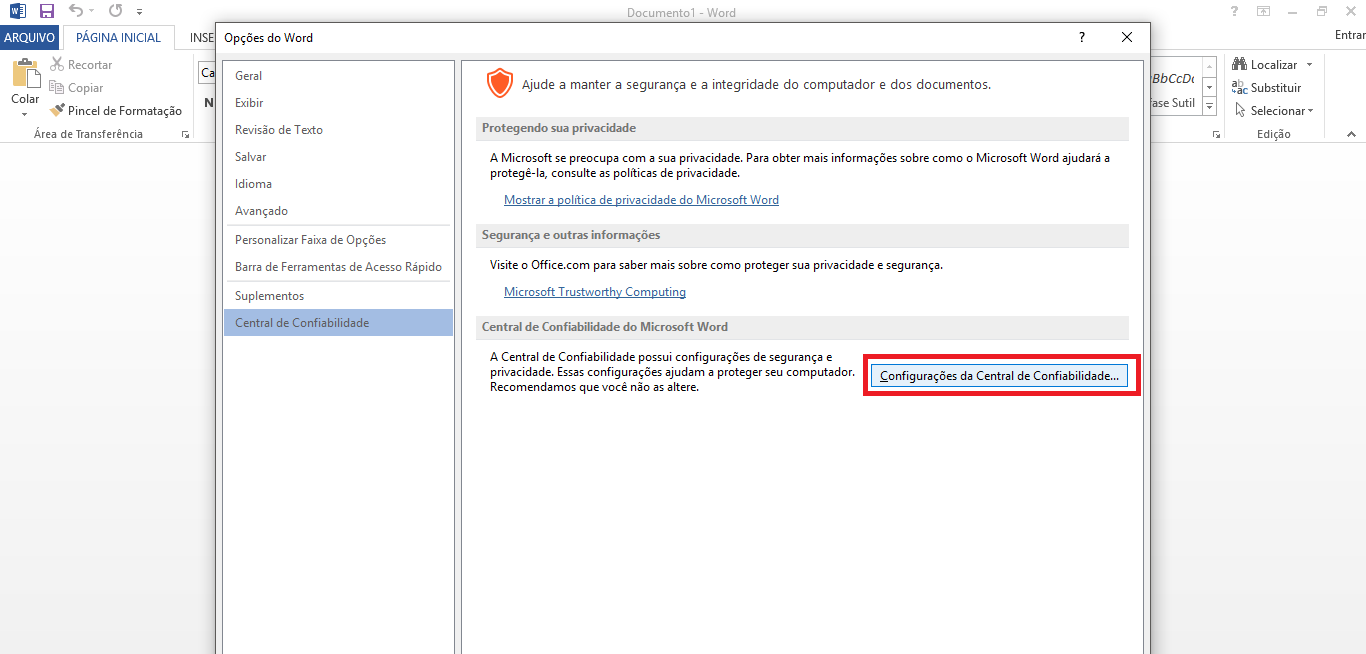Click the Negrito bold N button
Image resolution: width=1366 pixels, height=654 pixels.
pos(209,102)
